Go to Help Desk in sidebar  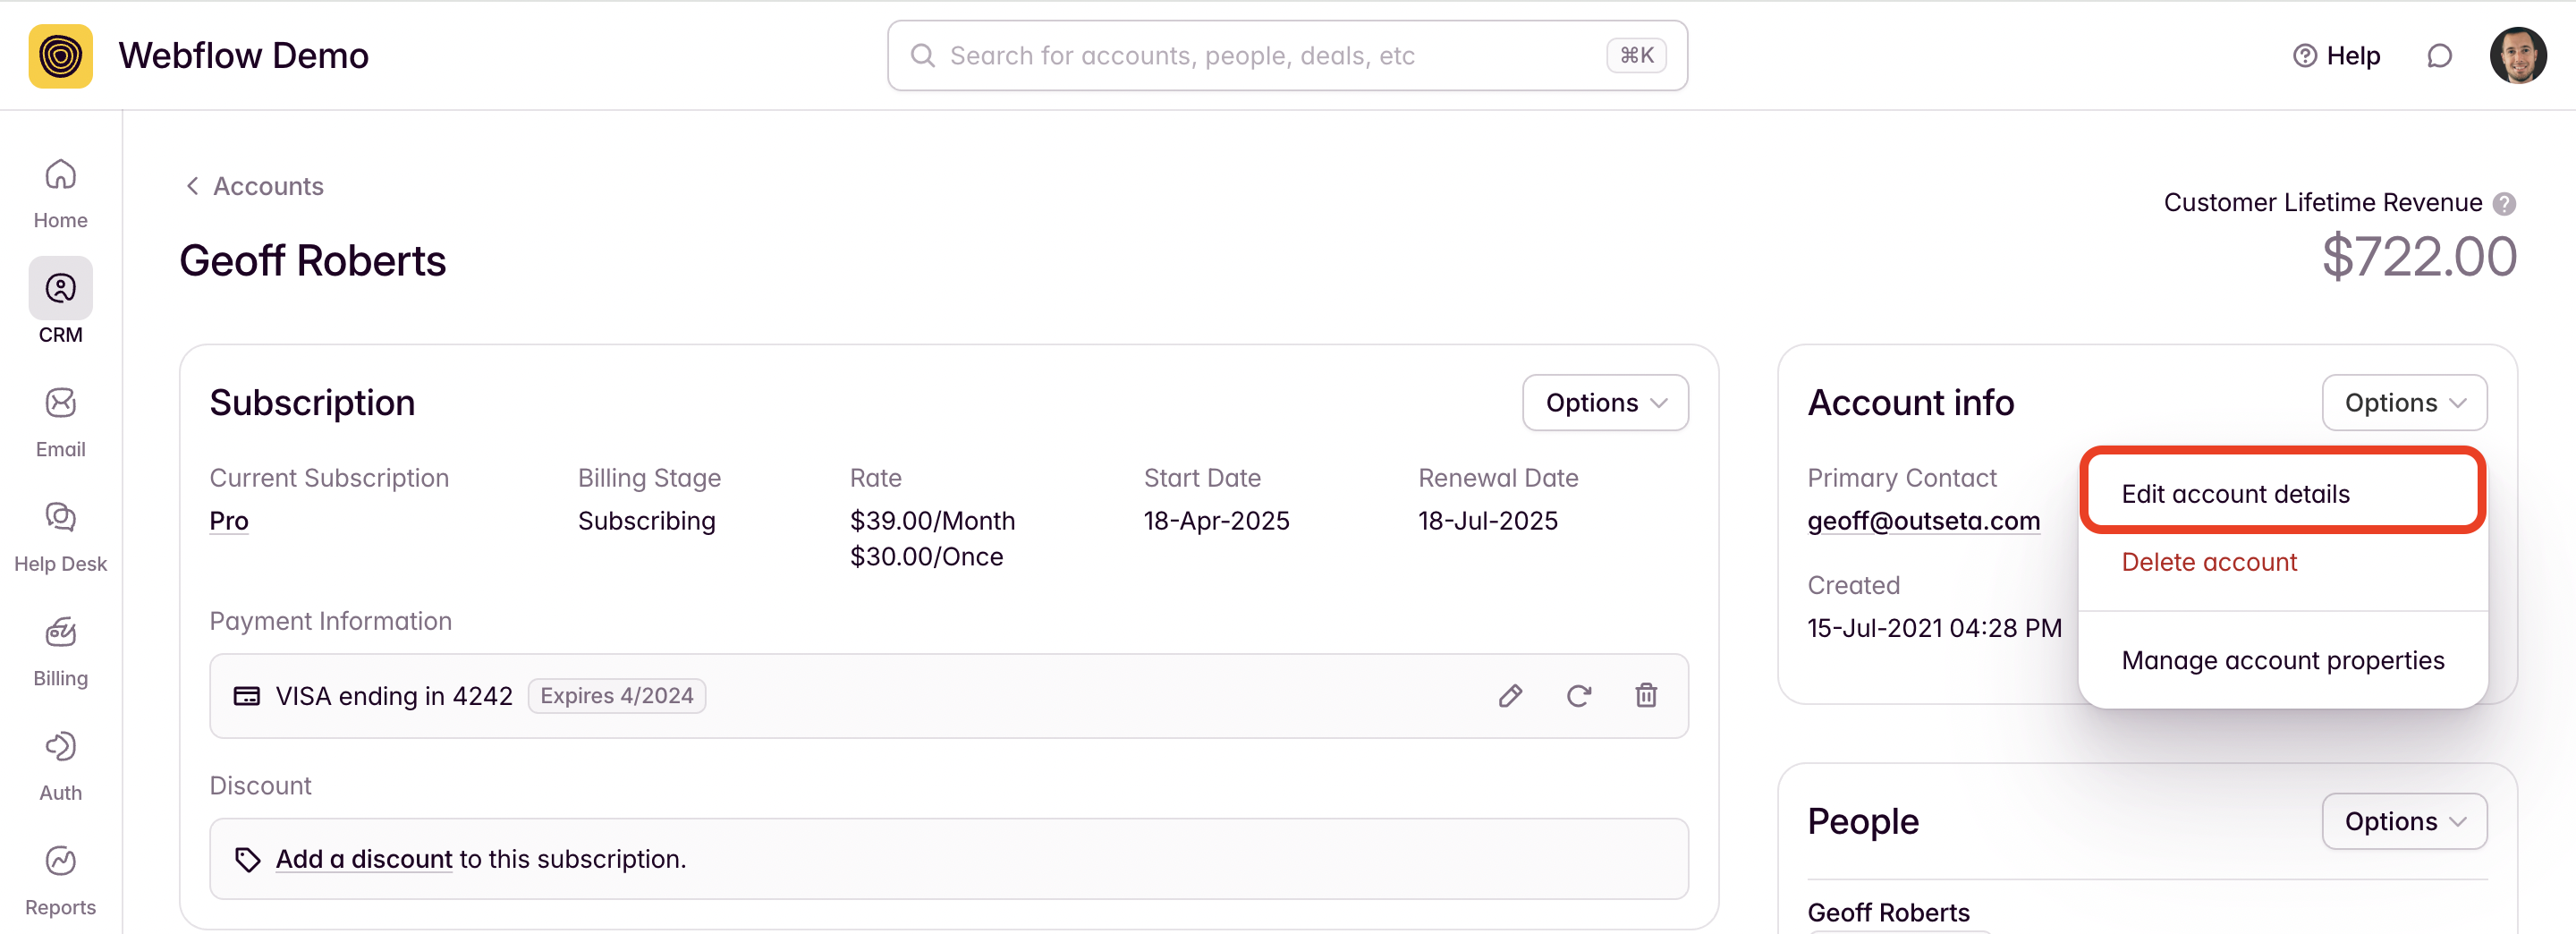coord(60,537)
